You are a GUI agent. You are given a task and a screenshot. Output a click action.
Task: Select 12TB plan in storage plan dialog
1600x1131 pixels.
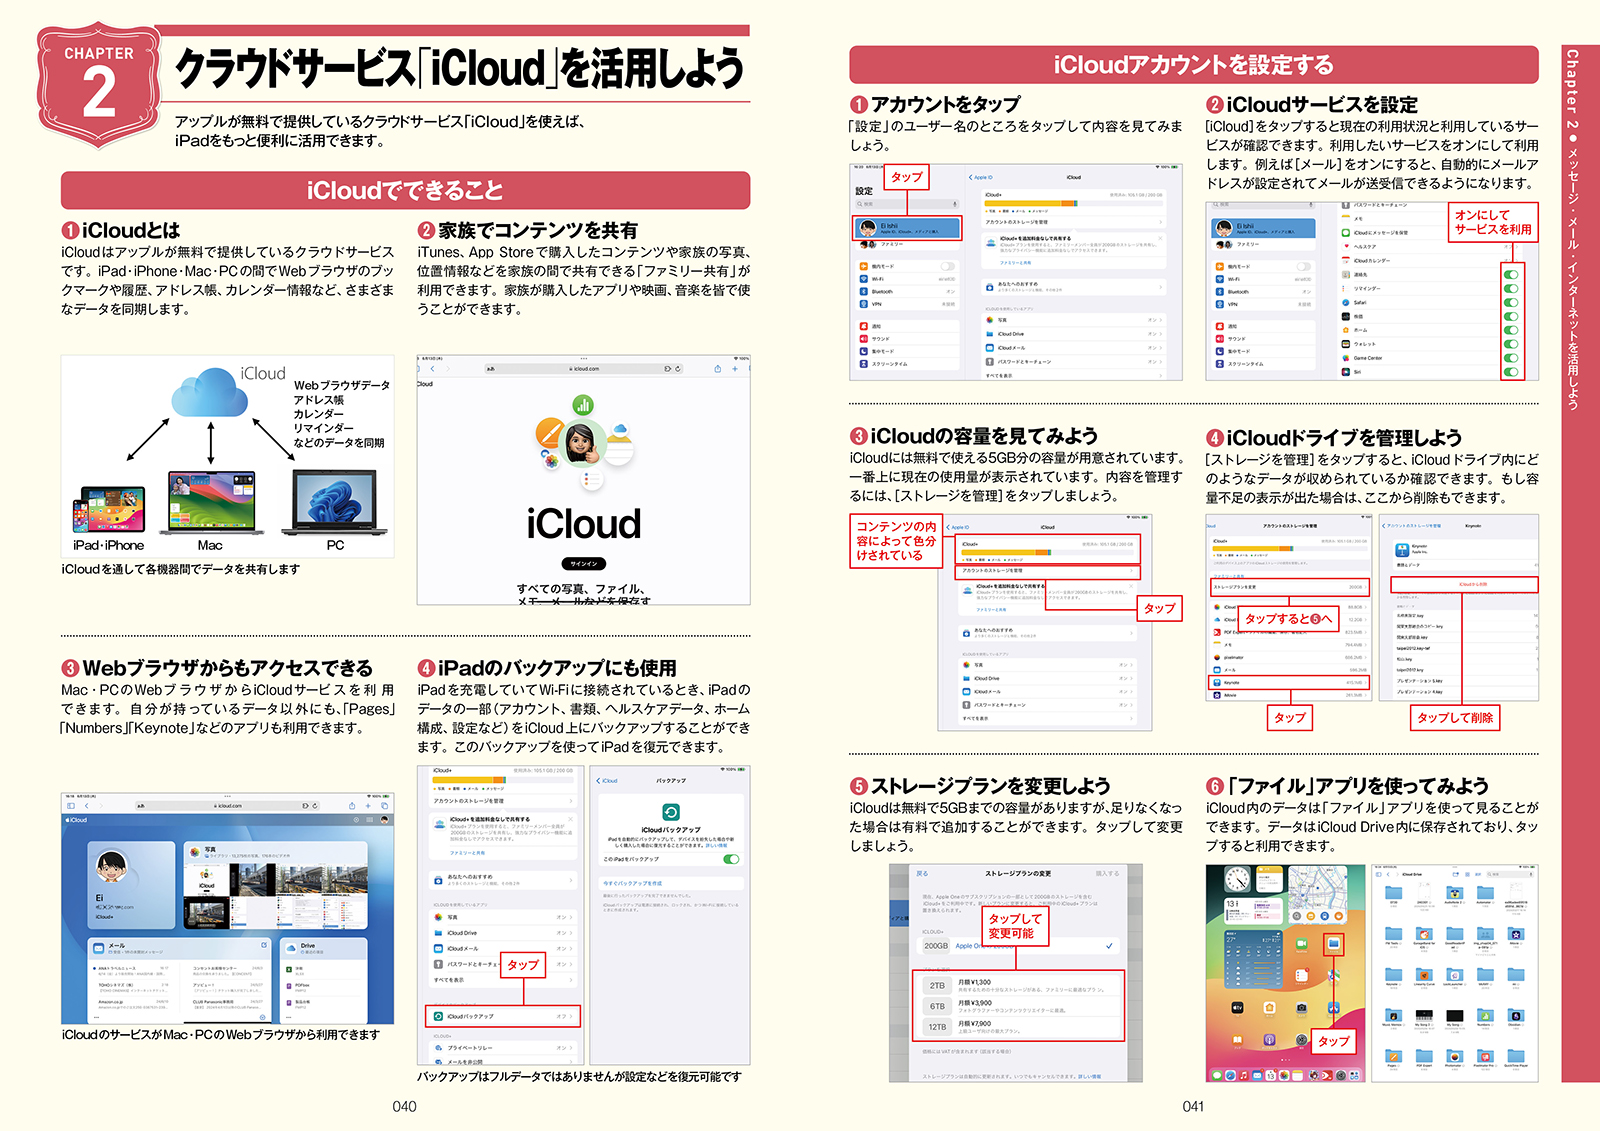pos(1018,1027)
